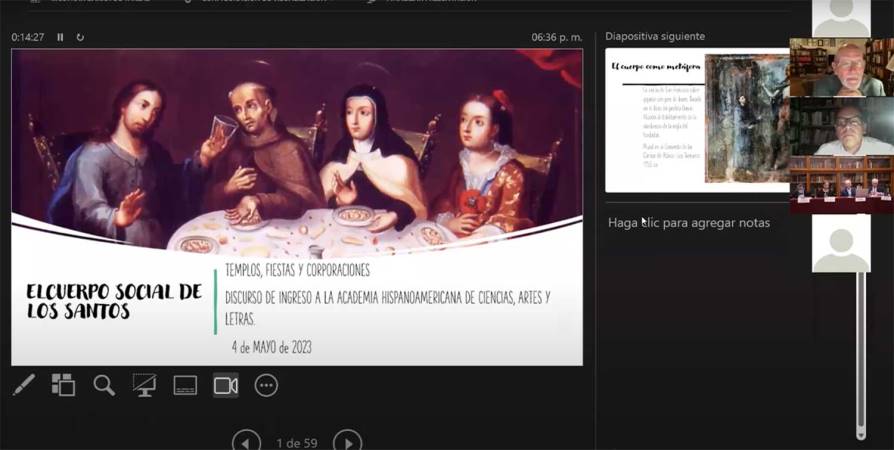Image resolution: width=894 pixels, height=450 pixels.
Task: Go to previous slide arrow
Action: coord(246,443)
